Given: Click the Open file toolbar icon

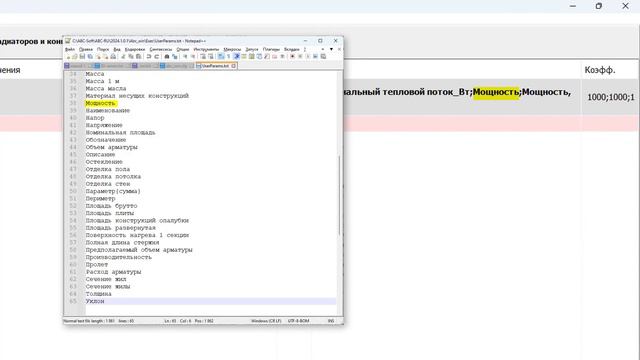Looking at the screenshot, I should [74, 56].
